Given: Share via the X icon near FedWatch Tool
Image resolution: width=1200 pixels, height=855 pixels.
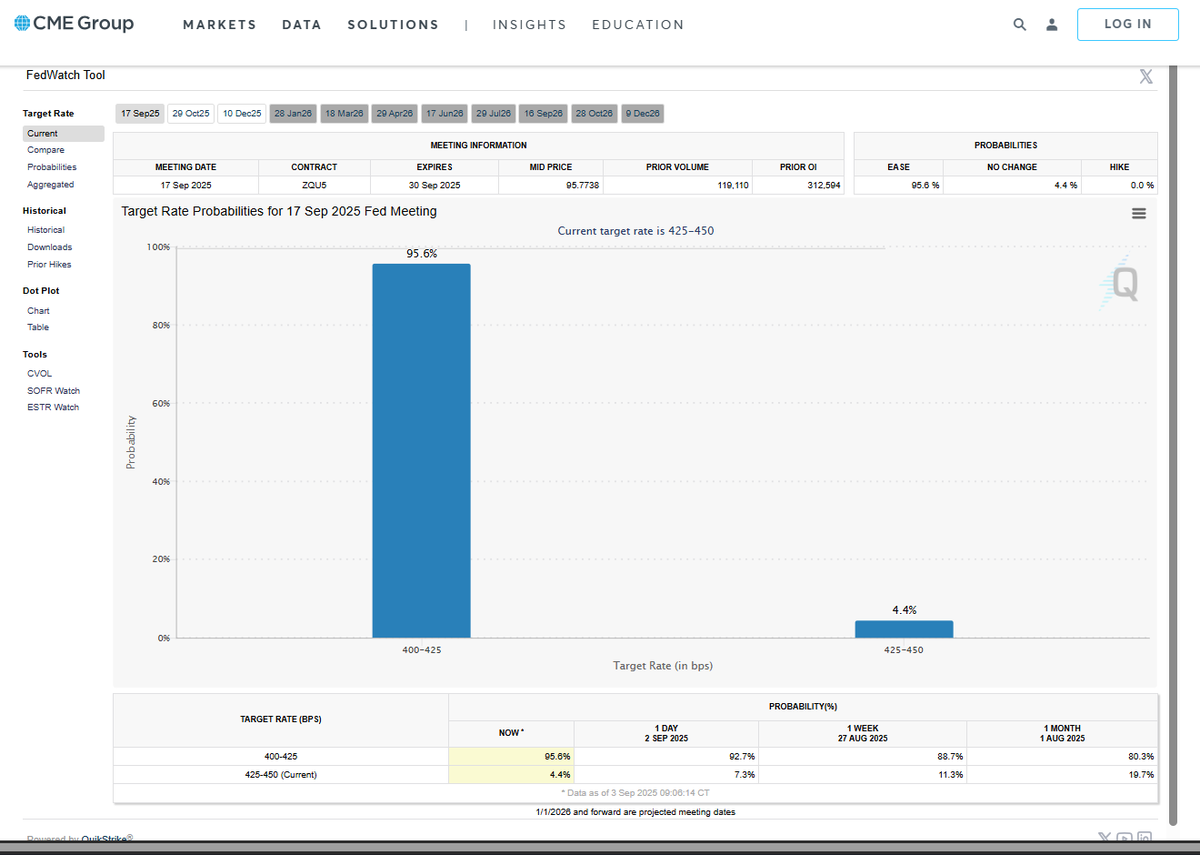Looking at the screenshot, I should point(1146,77).
